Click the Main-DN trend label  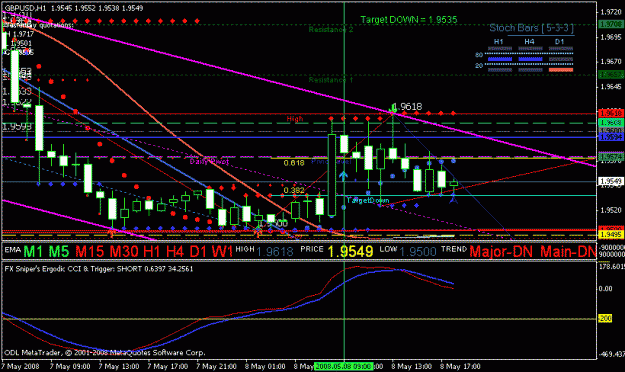(568, 251)
